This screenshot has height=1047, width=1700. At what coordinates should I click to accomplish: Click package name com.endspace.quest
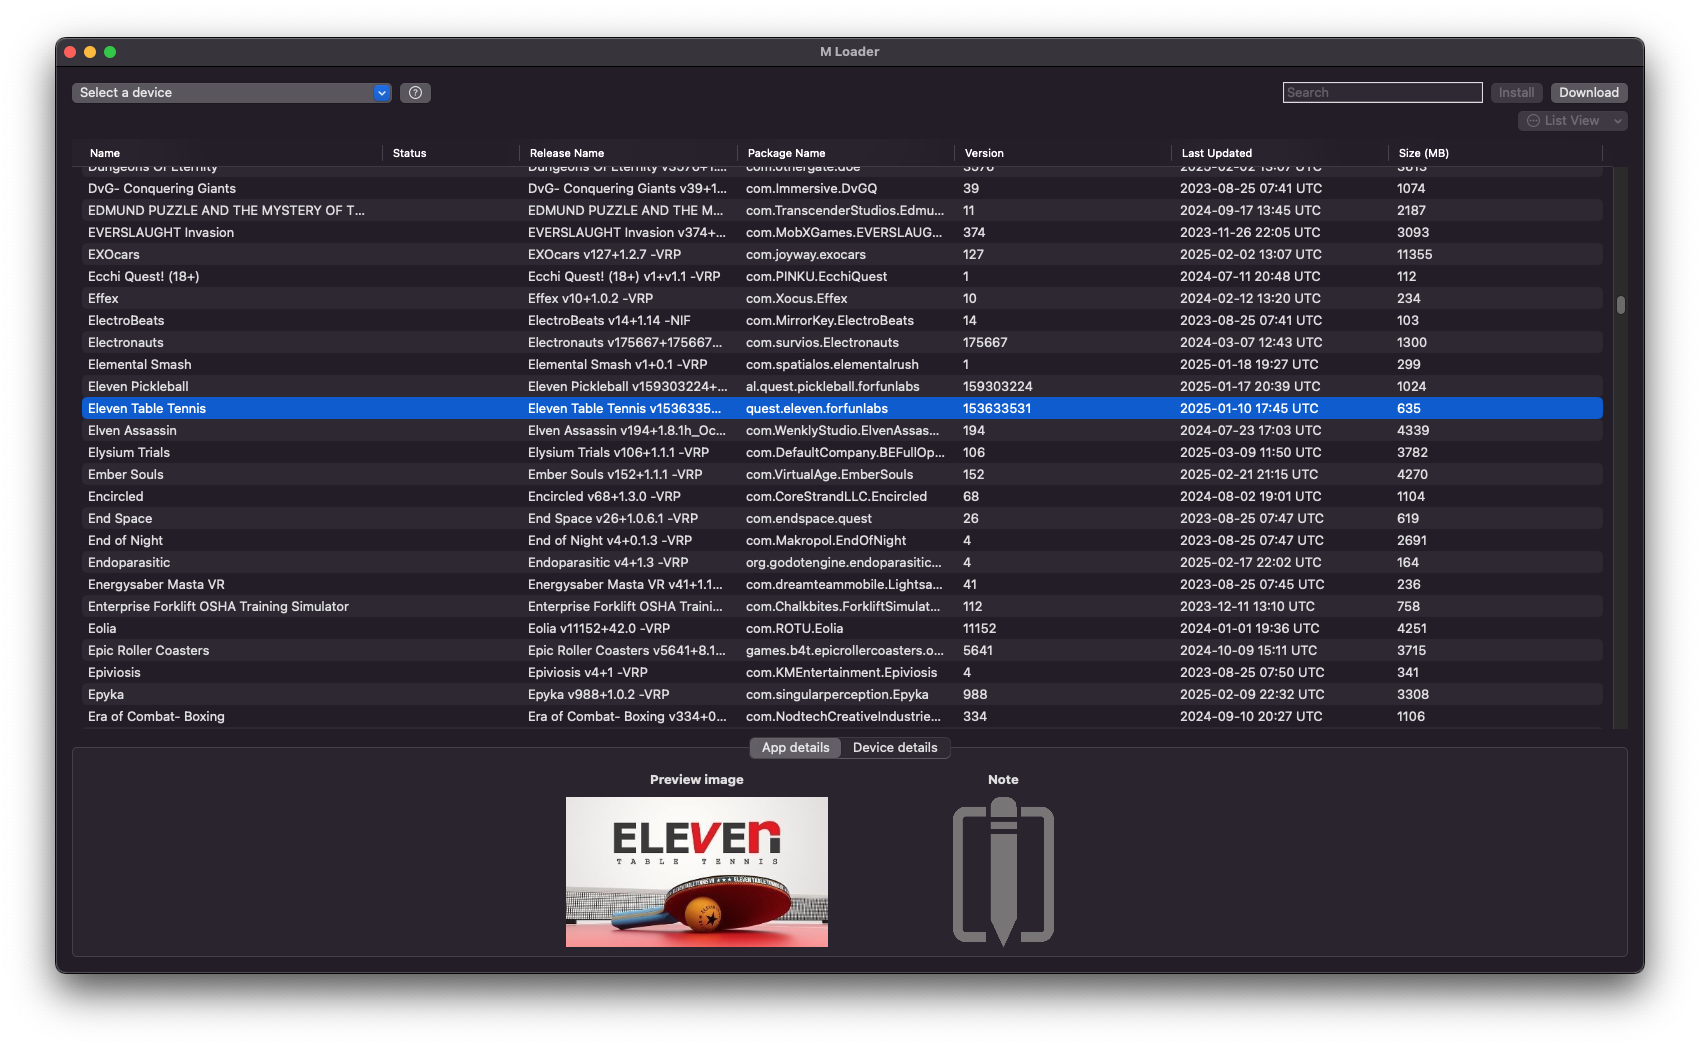[809, 519]
